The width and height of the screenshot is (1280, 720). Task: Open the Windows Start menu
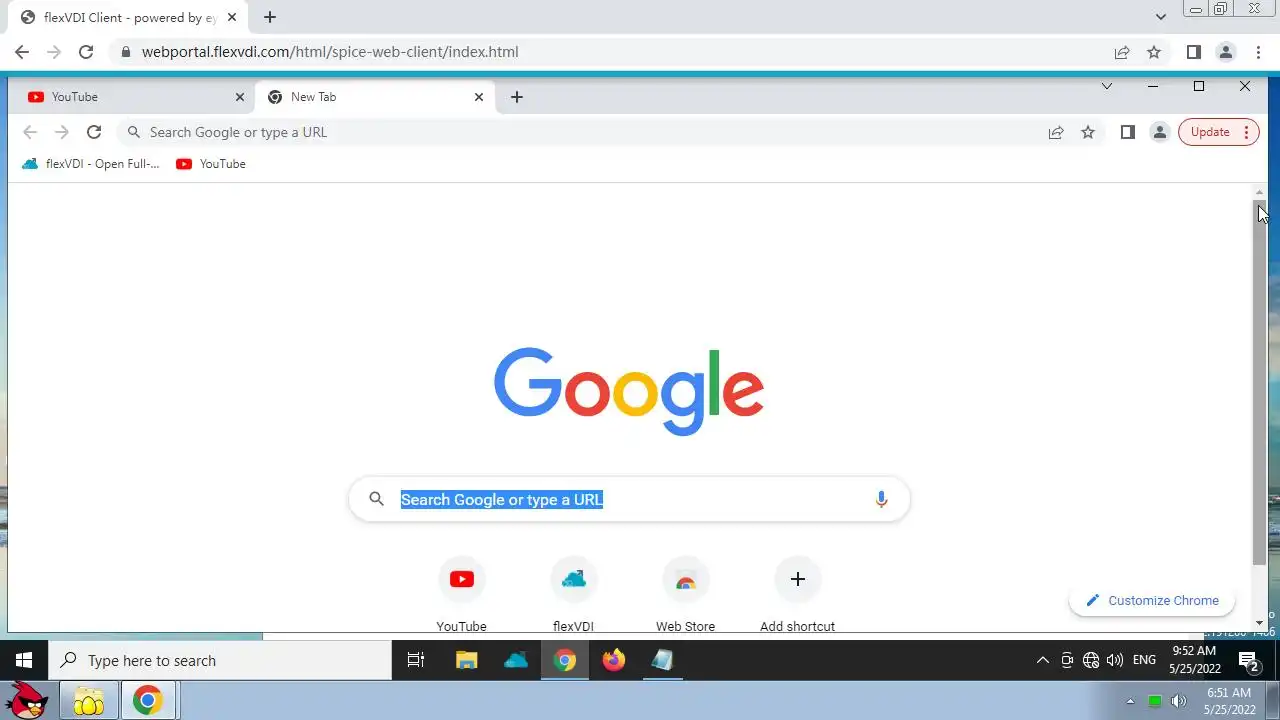tap(24, 660)
